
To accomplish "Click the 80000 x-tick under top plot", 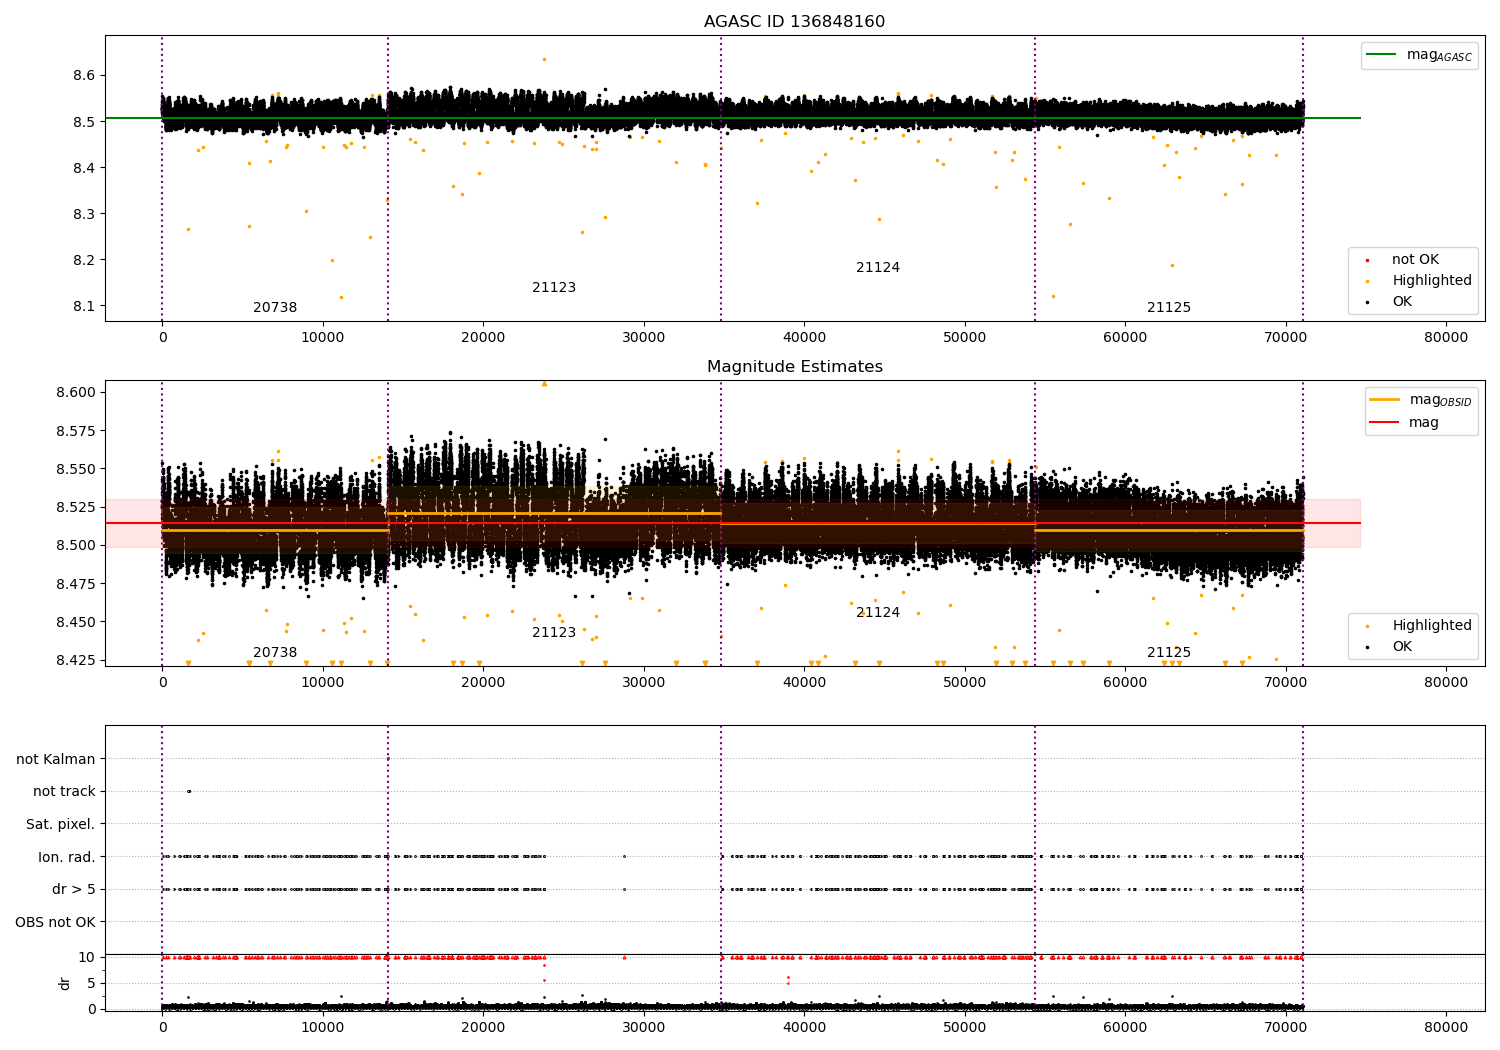I will pos(1446,337).
